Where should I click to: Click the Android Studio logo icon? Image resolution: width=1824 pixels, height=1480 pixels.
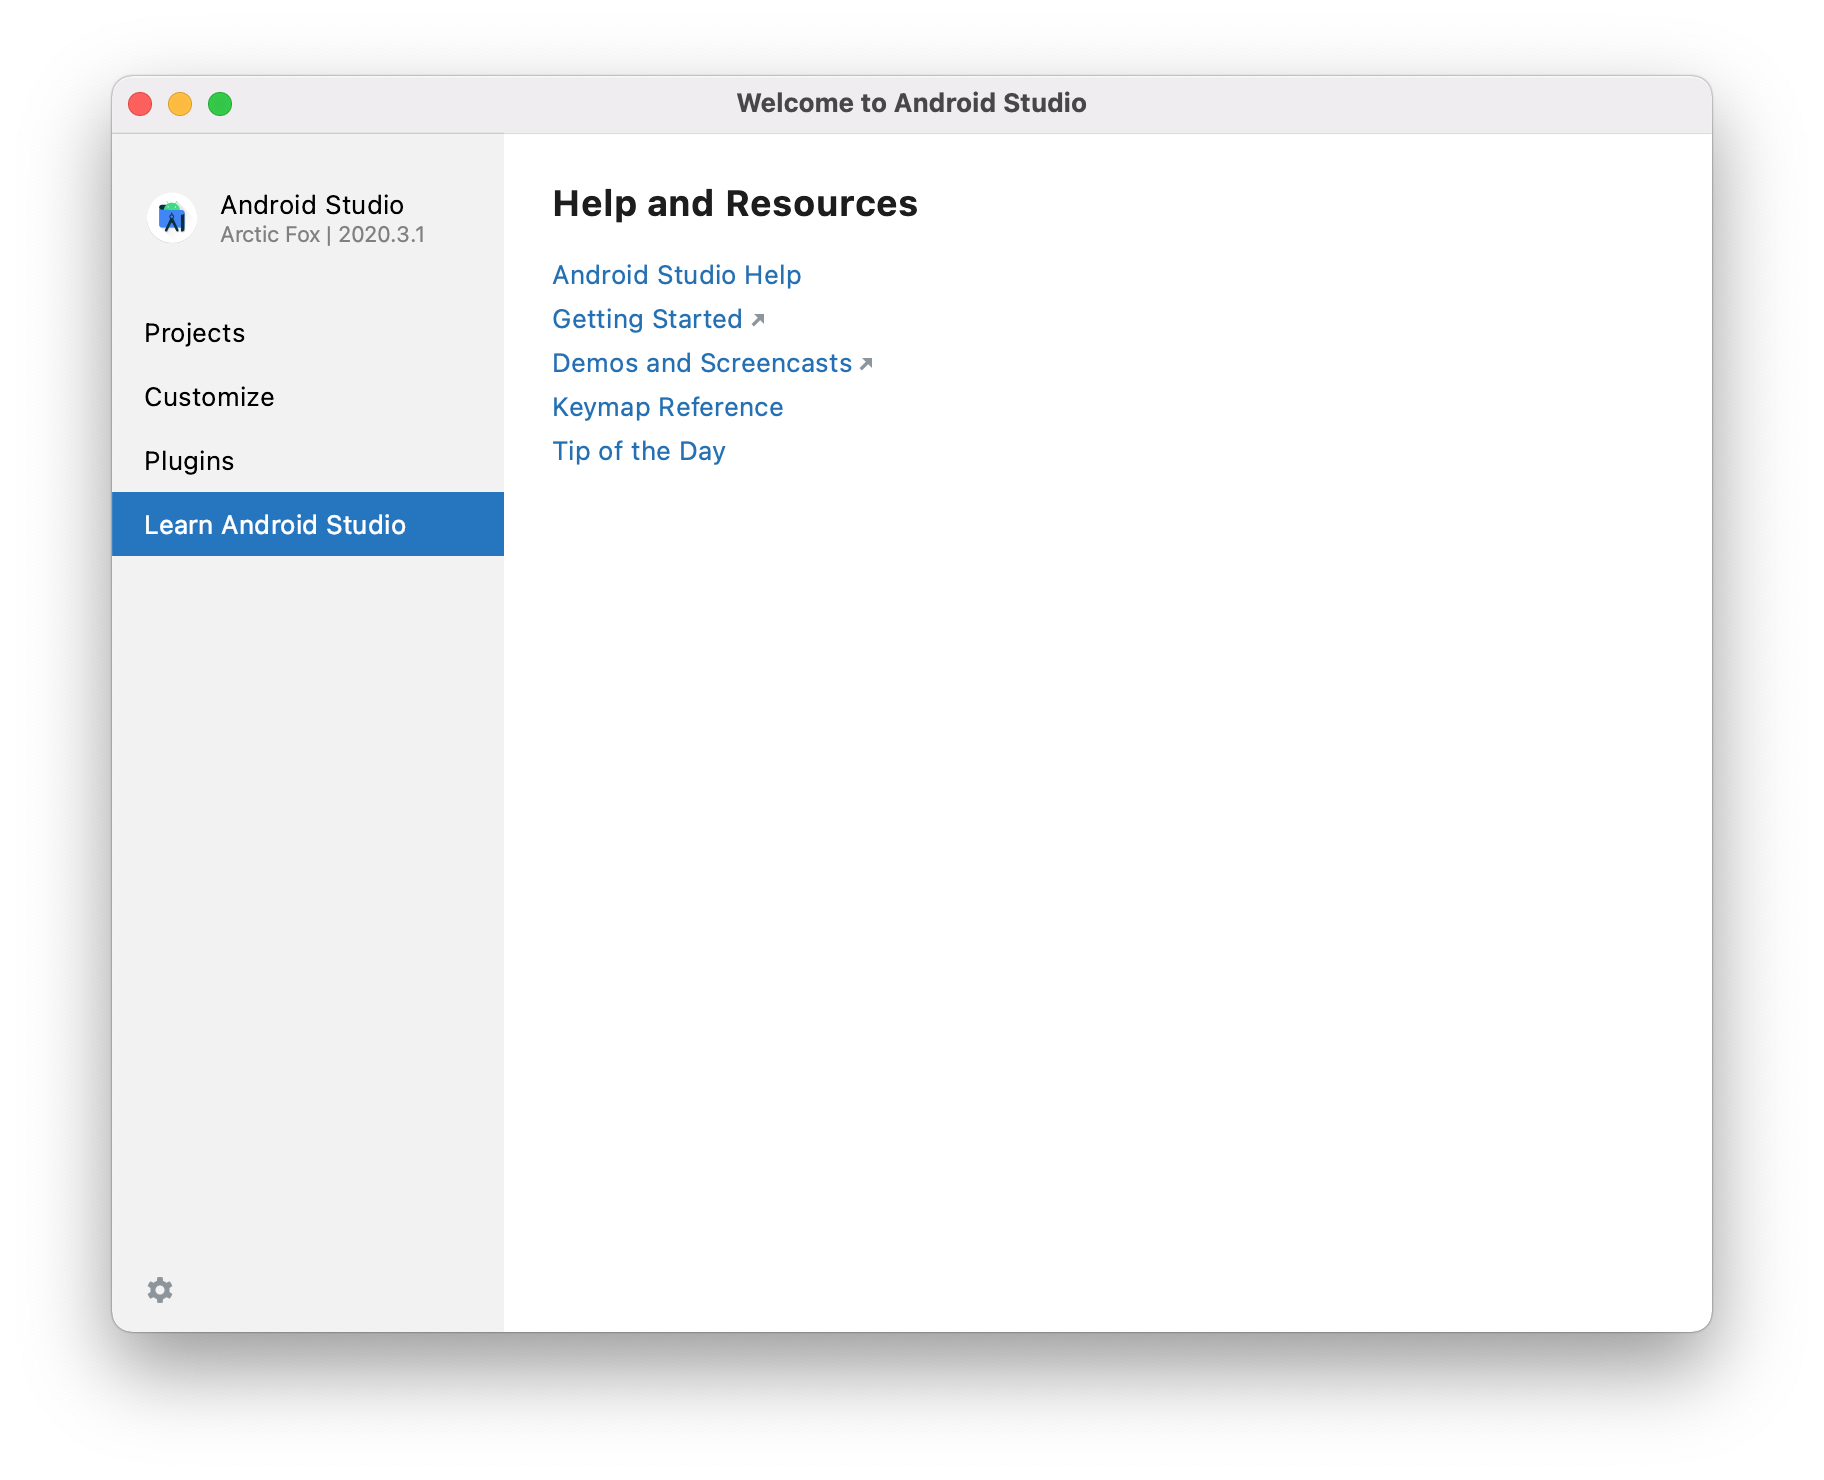point(172,218)
